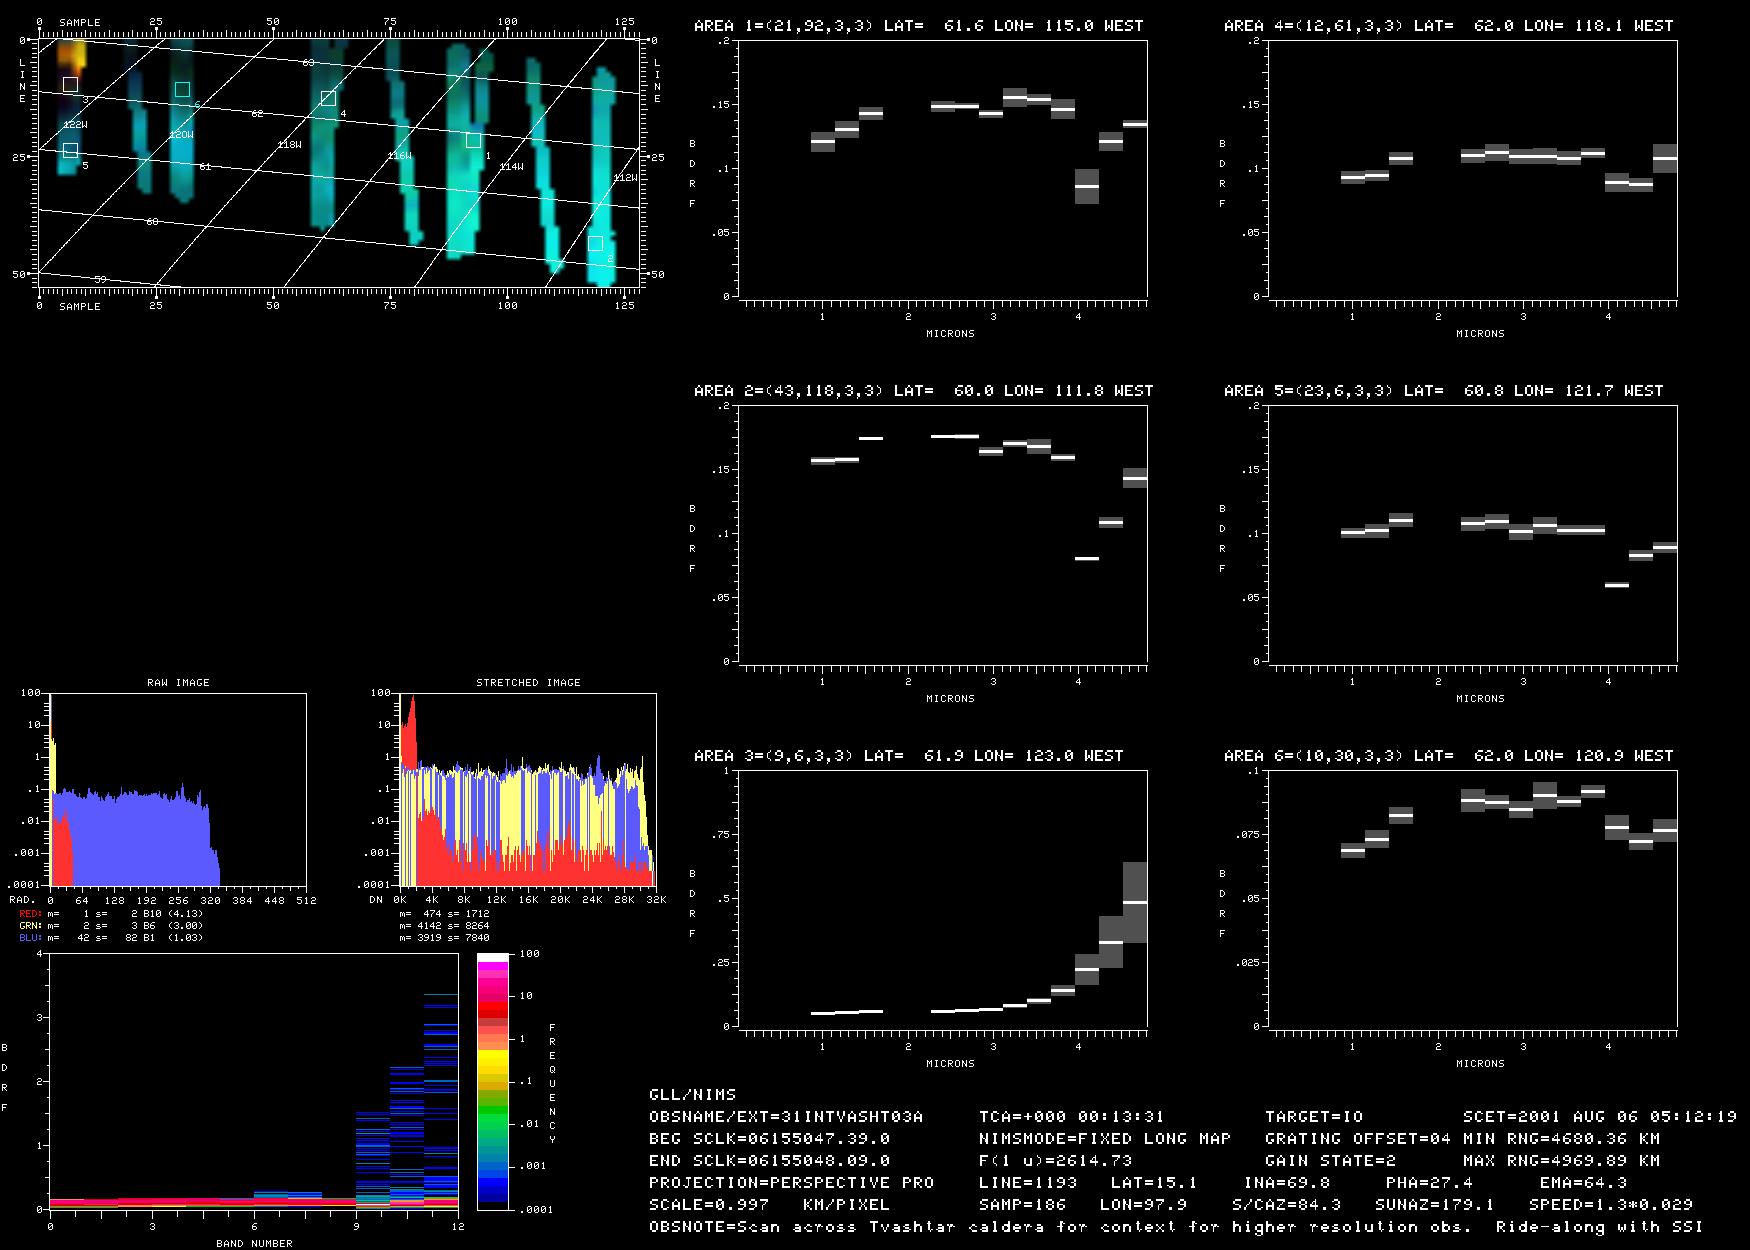
Task: Click the SAMP=186 field
Action: (1023, 1205)
